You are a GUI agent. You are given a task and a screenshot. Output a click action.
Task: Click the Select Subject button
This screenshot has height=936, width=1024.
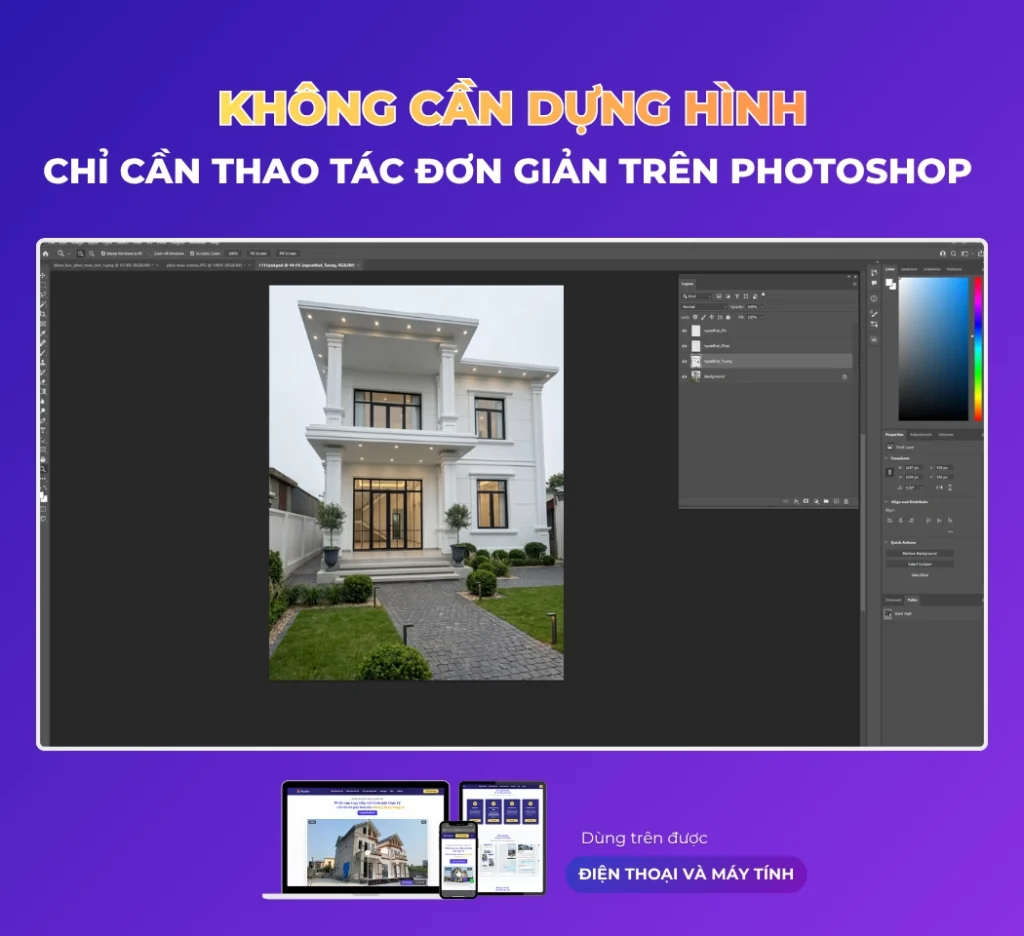[919, 564]
